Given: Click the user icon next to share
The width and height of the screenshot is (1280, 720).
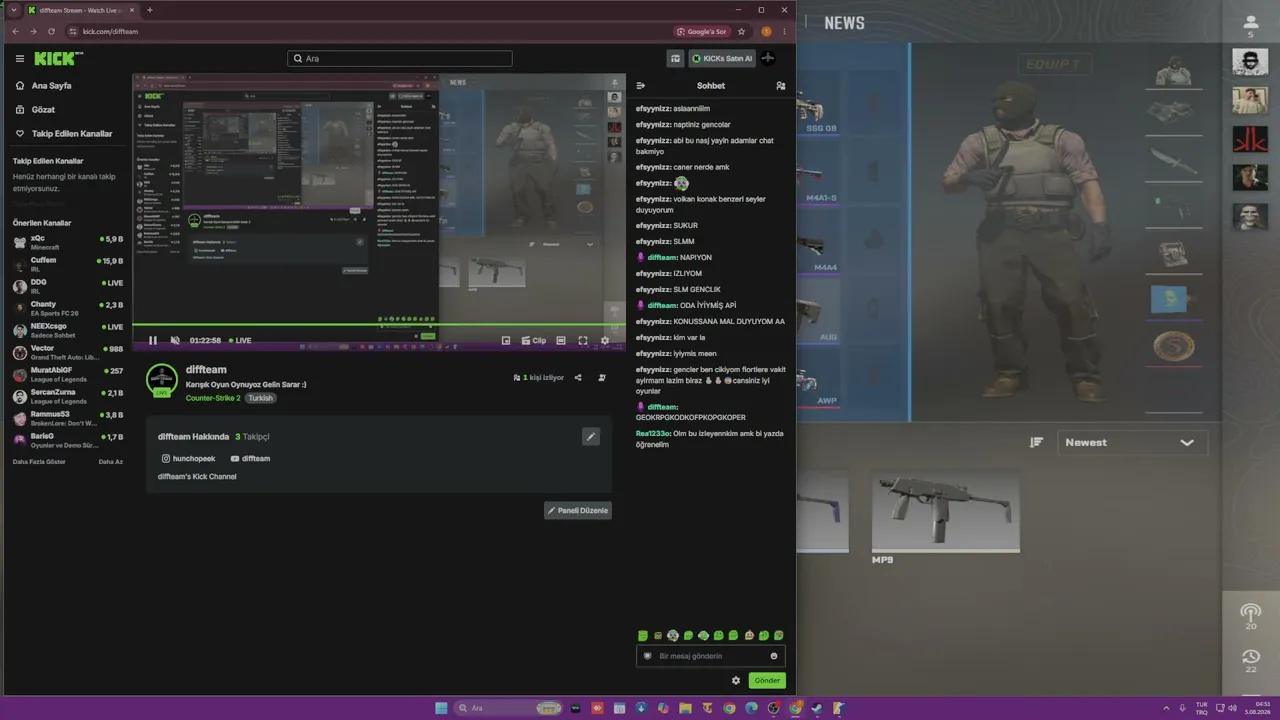Looking at the screenshot, I should pyautogui.click(x=602, y=378).
